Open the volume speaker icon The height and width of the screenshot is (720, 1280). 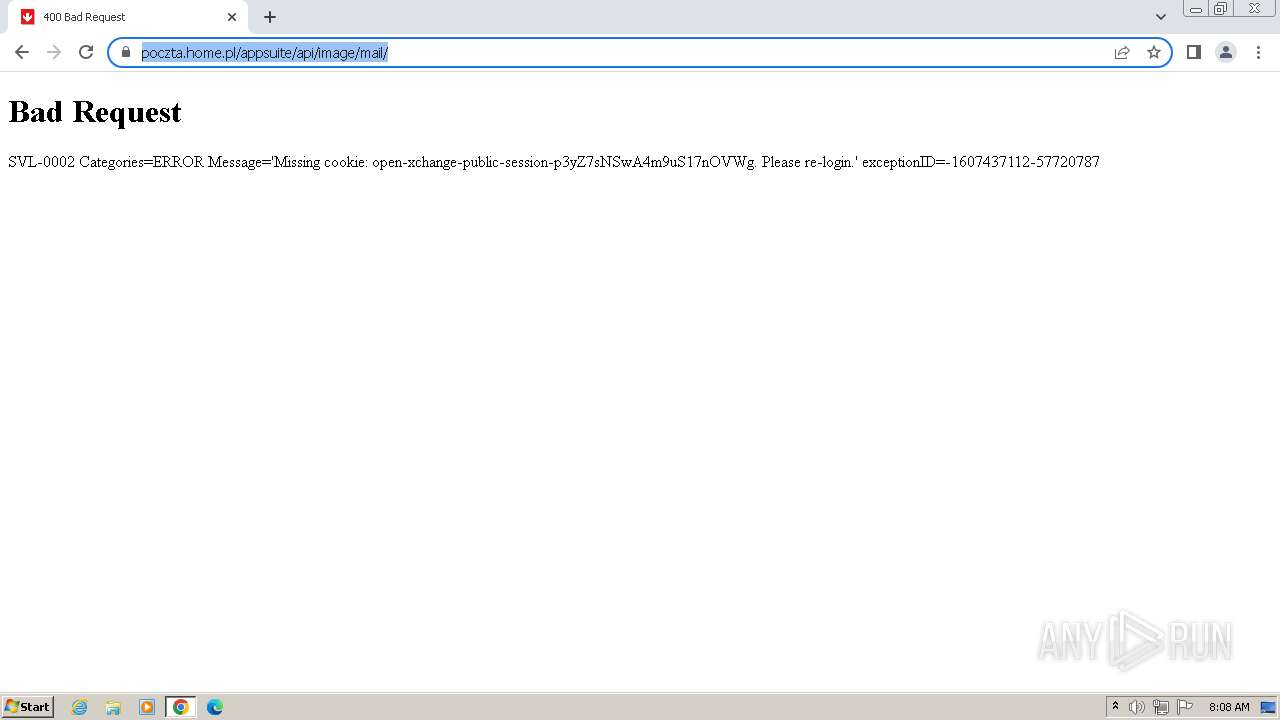[1137, 707]
